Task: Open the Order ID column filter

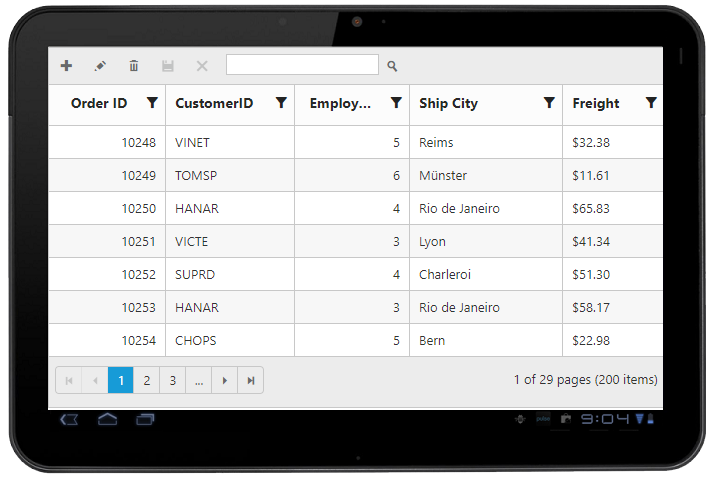Action: 152,103
